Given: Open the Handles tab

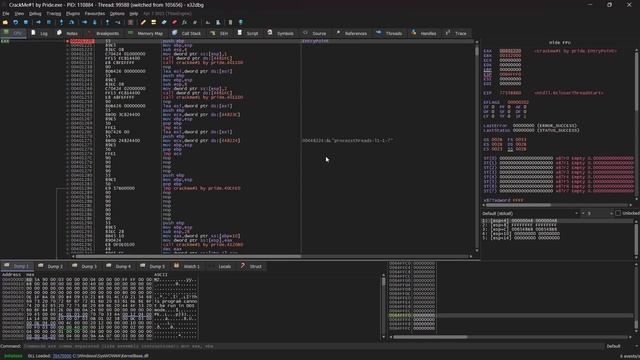Looking at the screenshot, I should point(424,33).
